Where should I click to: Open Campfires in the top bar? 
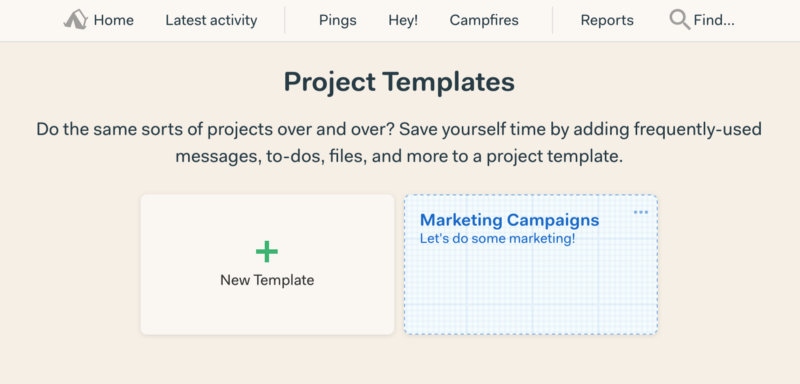pyautogui.click(x=484, y=20)
